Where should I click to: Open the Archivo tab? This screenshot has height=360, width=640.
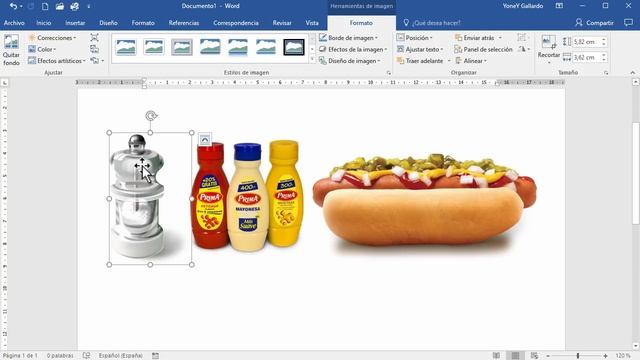(x=14, y=23)
